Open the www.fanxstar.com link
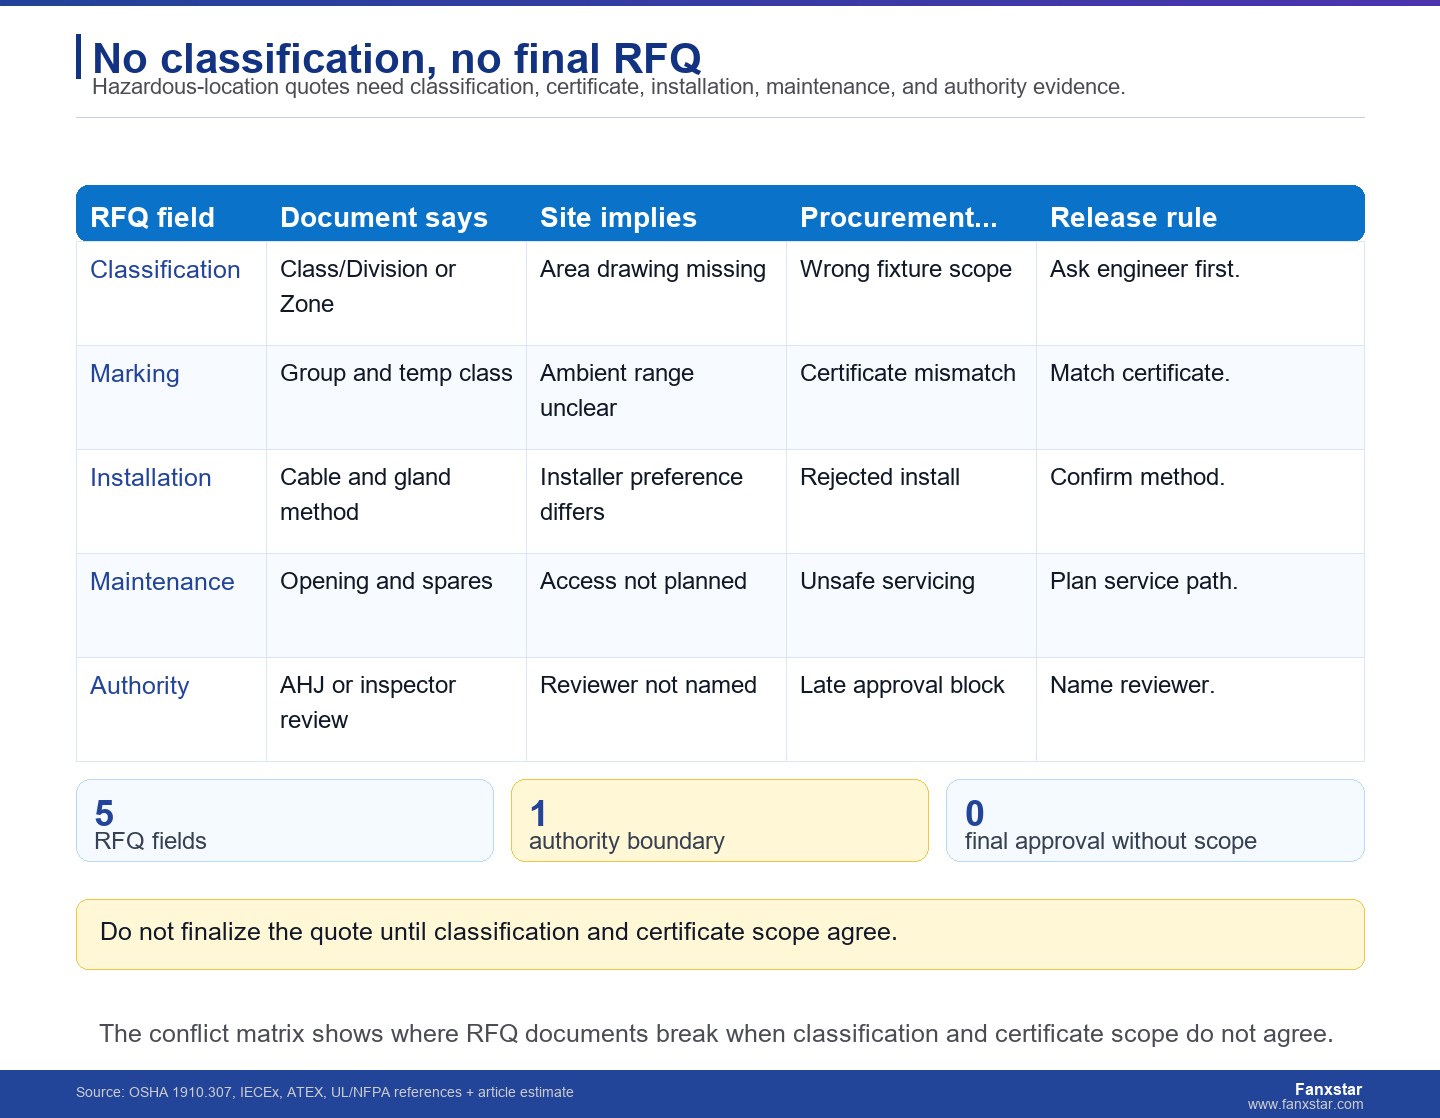The image size is (1440, 1118). click(x=1305, y=1105)
